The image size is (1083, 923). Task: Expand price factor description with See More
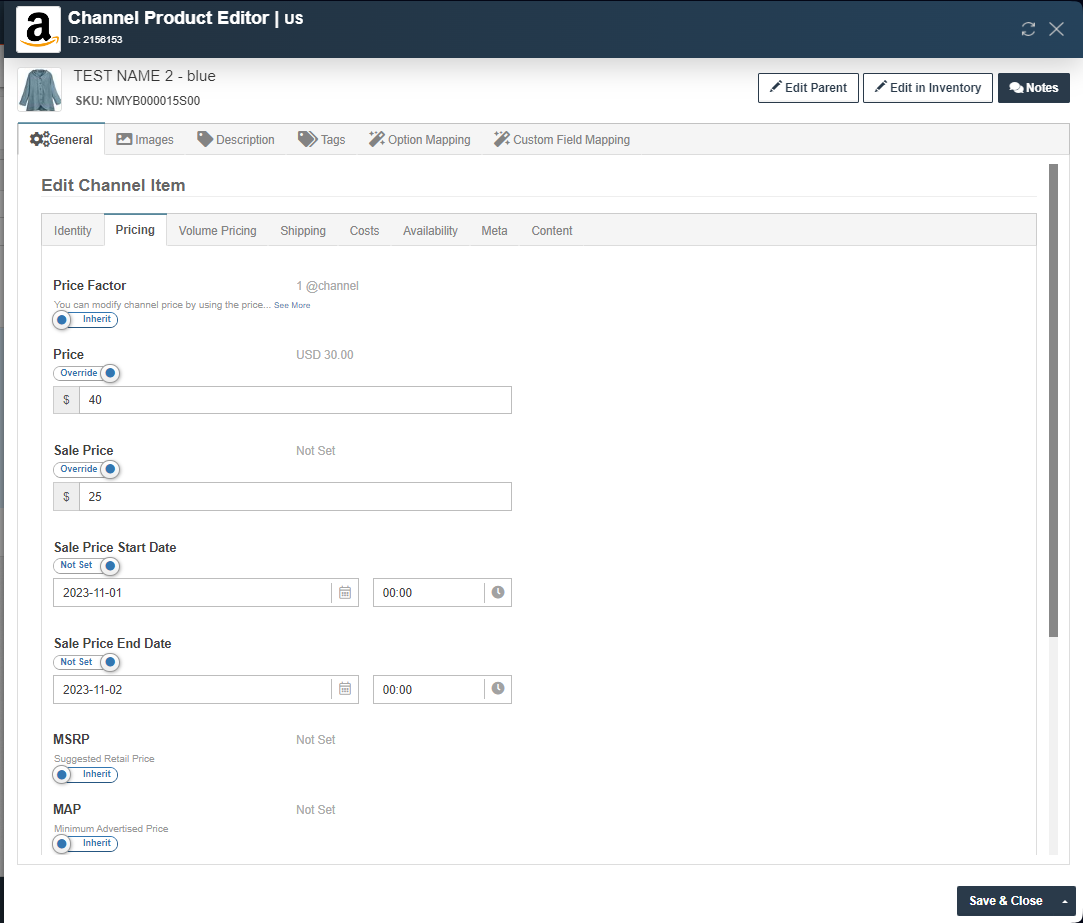tap(292, 305)
